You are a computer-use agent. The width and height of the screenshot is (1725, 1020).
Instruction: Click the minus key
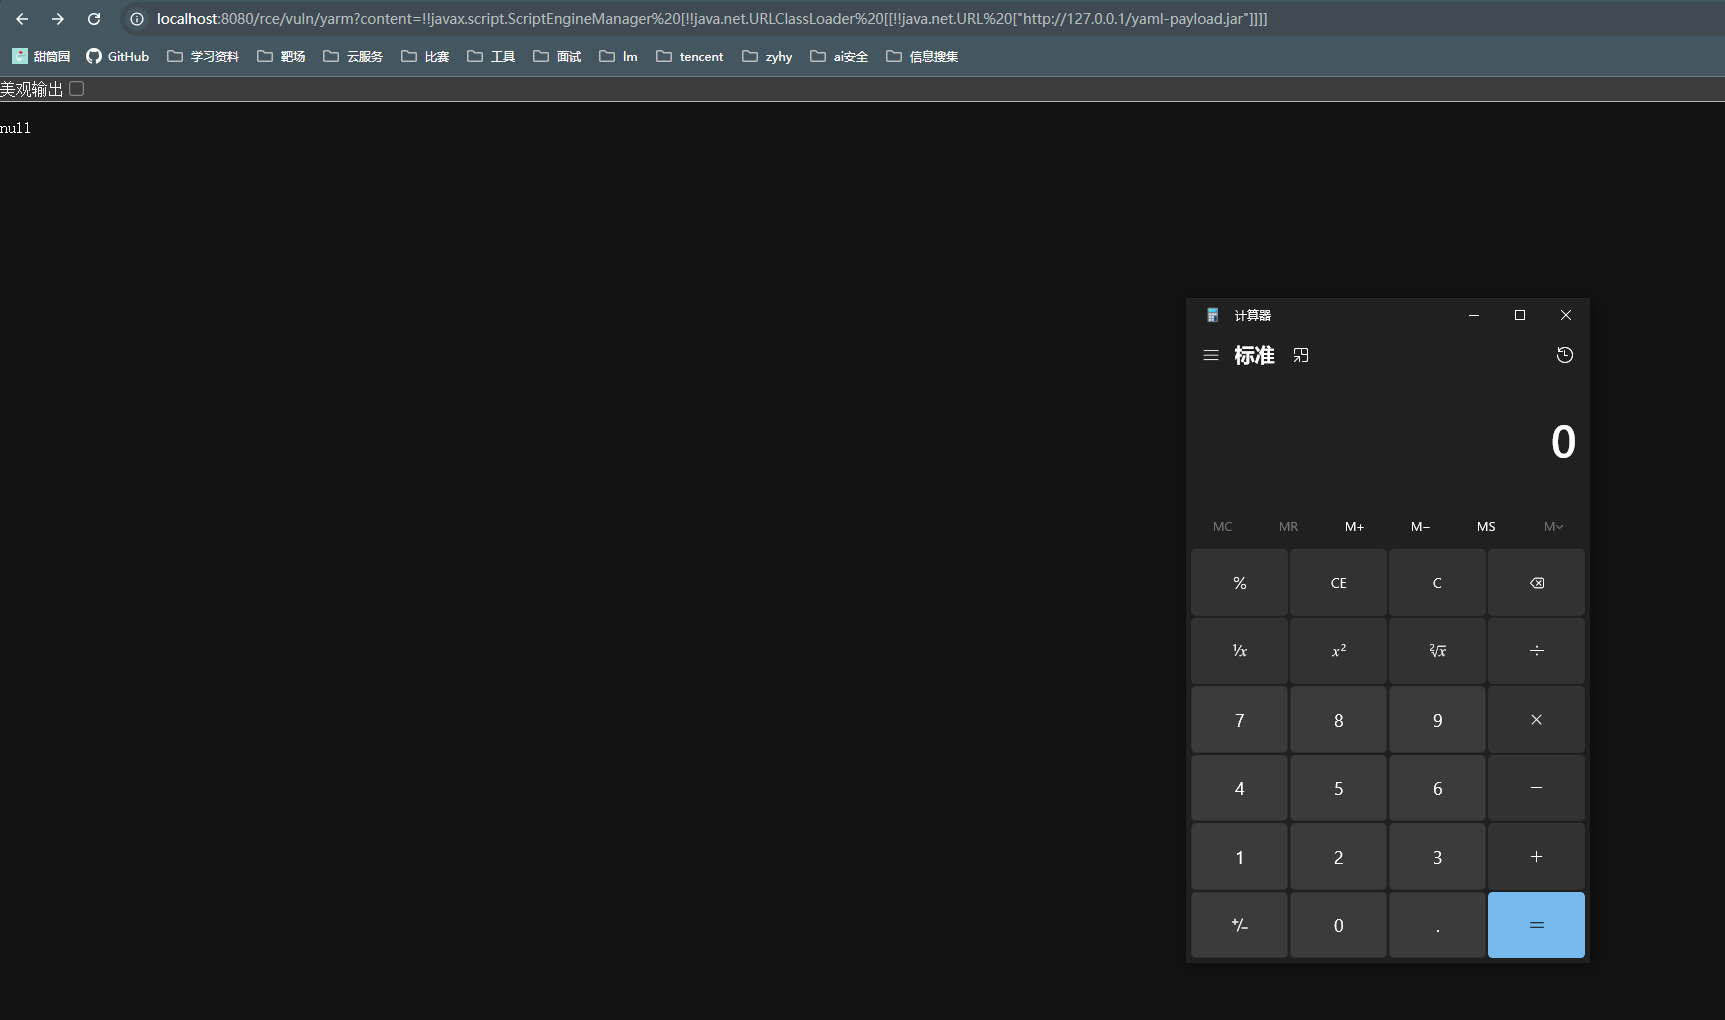(1536, 788)
